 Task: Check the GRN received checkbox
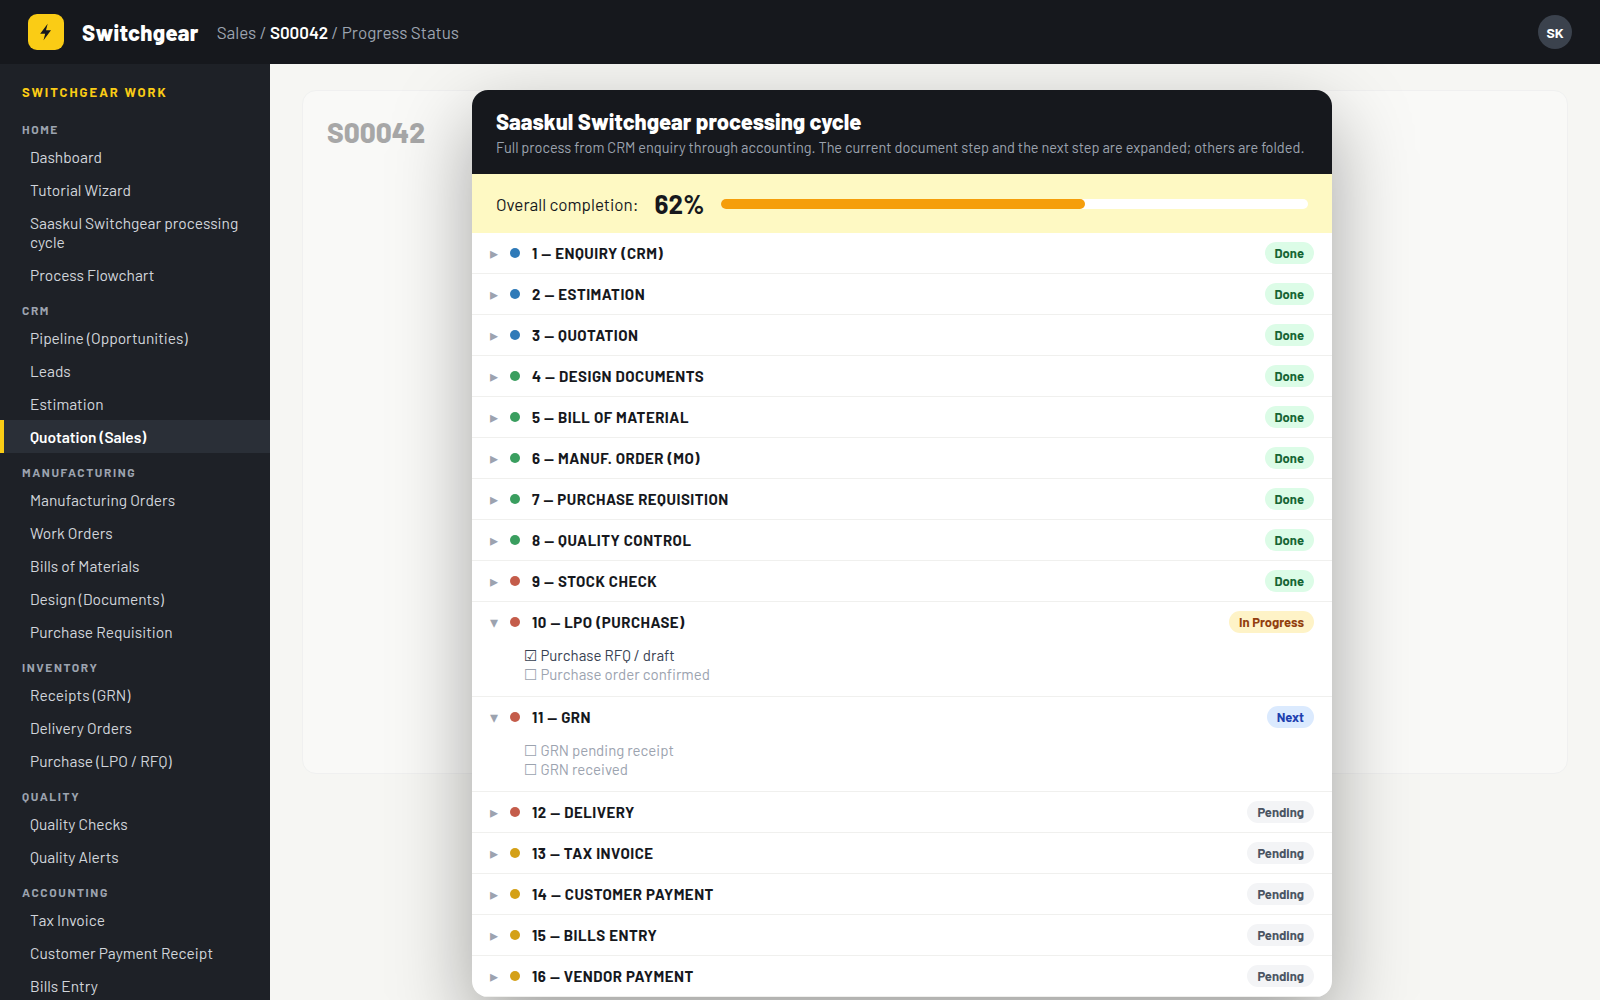pyautogui.click(x=531, y=770)
